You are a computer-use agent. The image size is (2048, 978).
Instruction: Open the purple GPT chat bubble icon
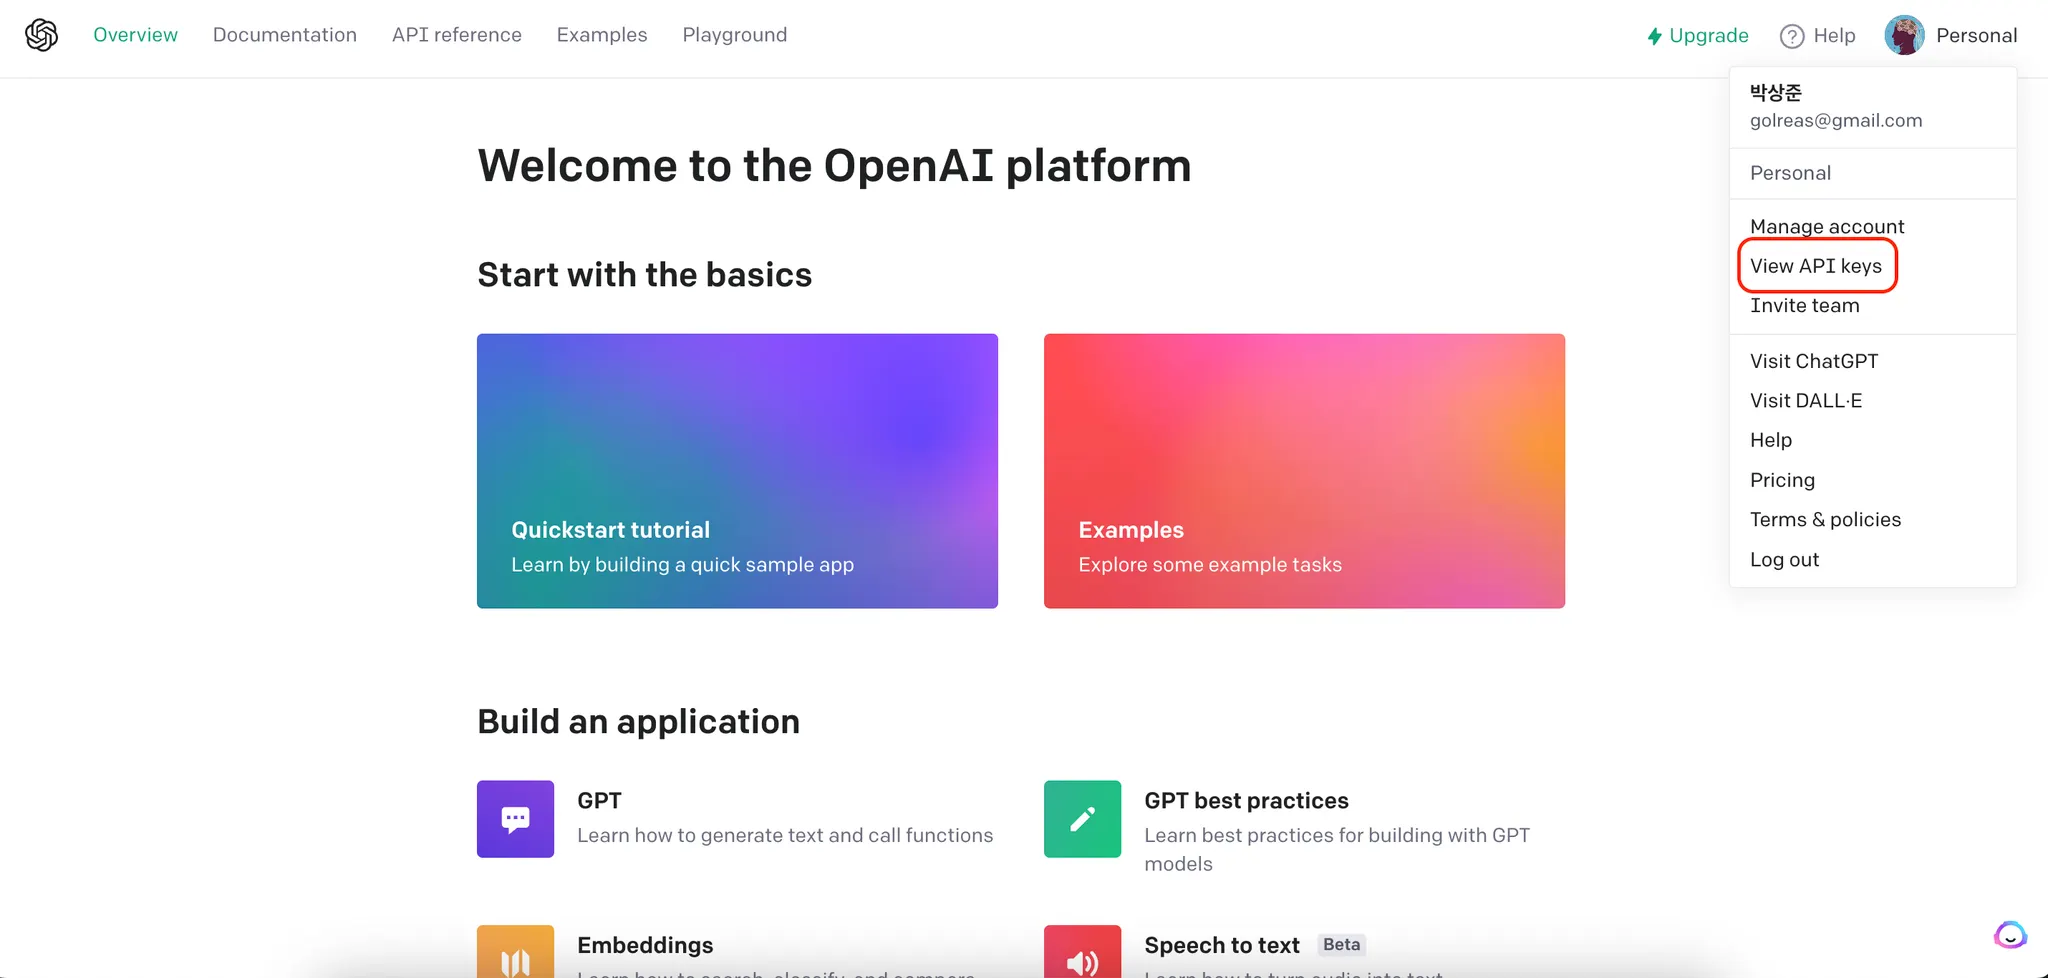pos(515,819)
